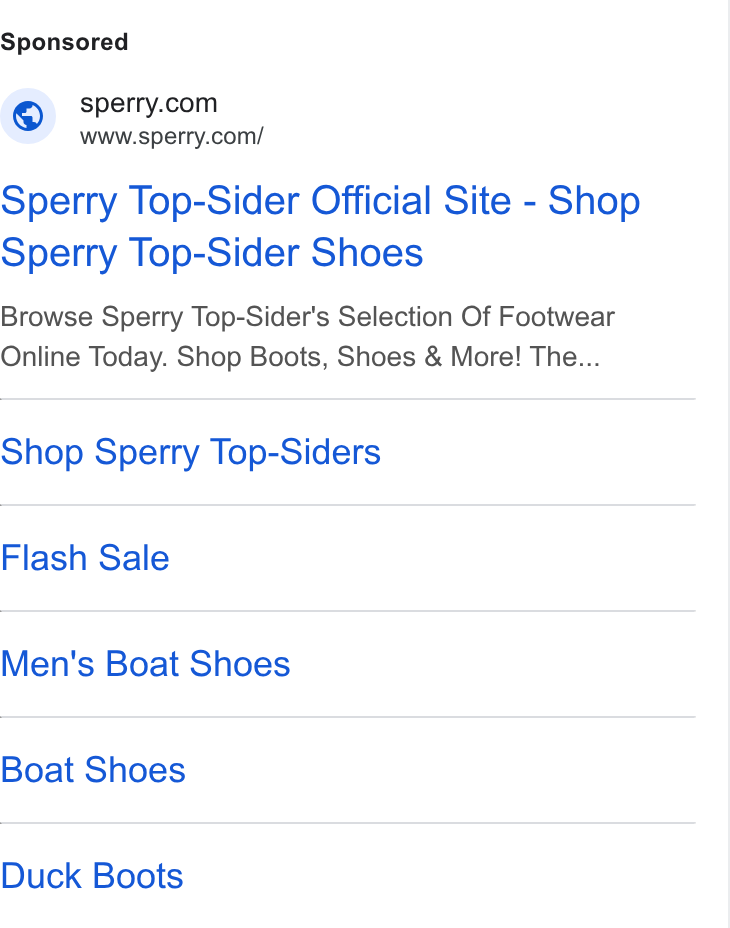This screenshot has height=928, width=730.
Task: Open the sperry.com site name
Action: 149,104
